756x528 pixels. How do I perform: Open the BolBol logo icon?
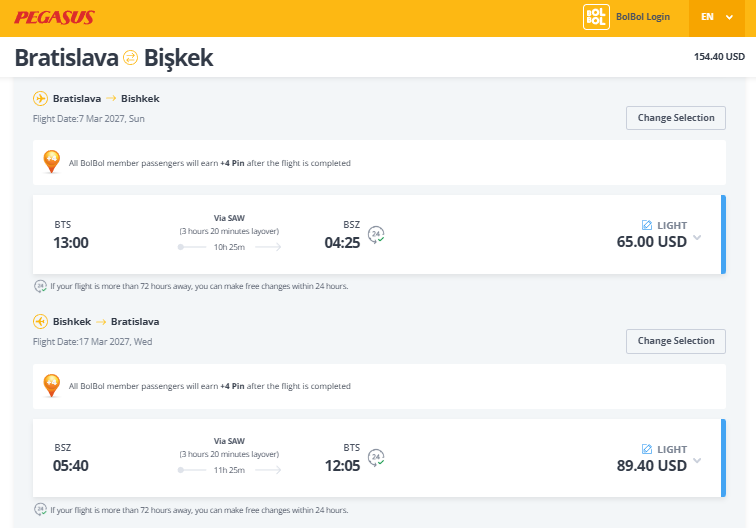point(596,17)
